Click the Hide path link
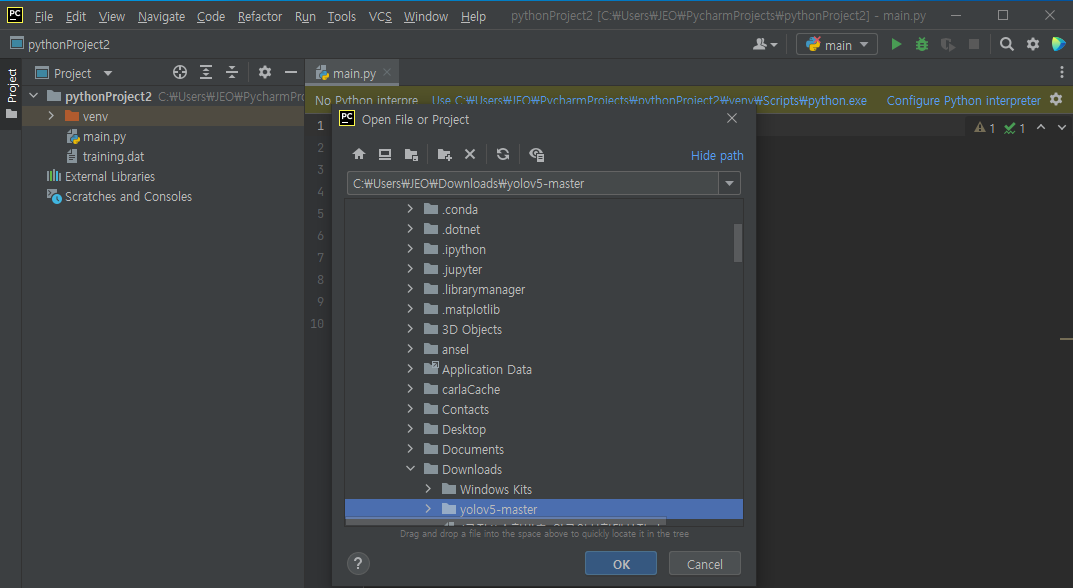Viewport: 1073px width, 588px height. click(716, 155)
